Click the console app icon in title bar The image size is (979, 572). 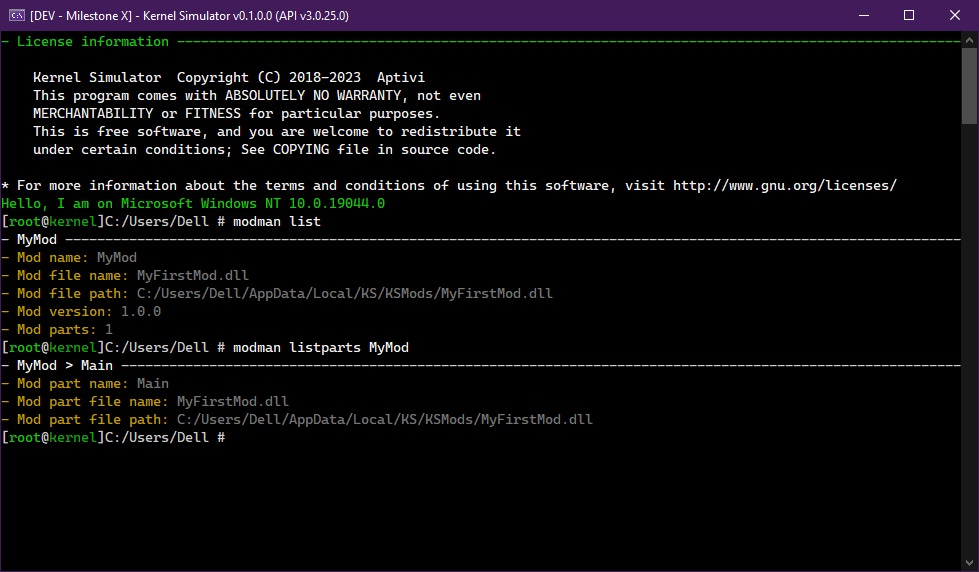(17, 15)
